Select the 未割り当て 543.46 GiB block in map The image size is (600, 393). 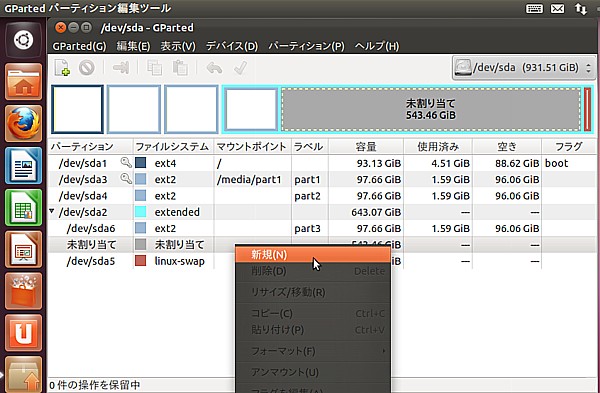[431, 109]
